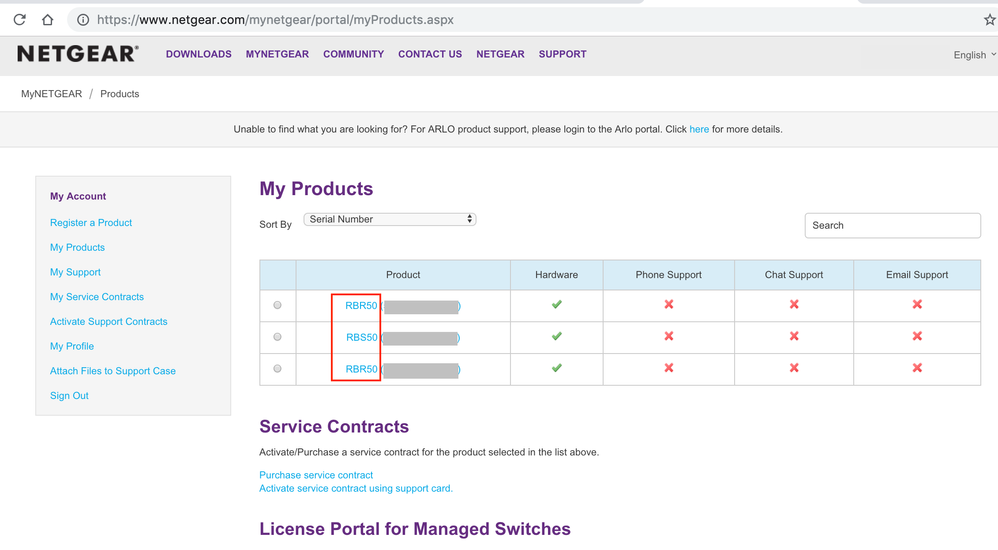Viewport: 998px width, 550px height.
Task: Click the browser reload icon
Action: 19,19
